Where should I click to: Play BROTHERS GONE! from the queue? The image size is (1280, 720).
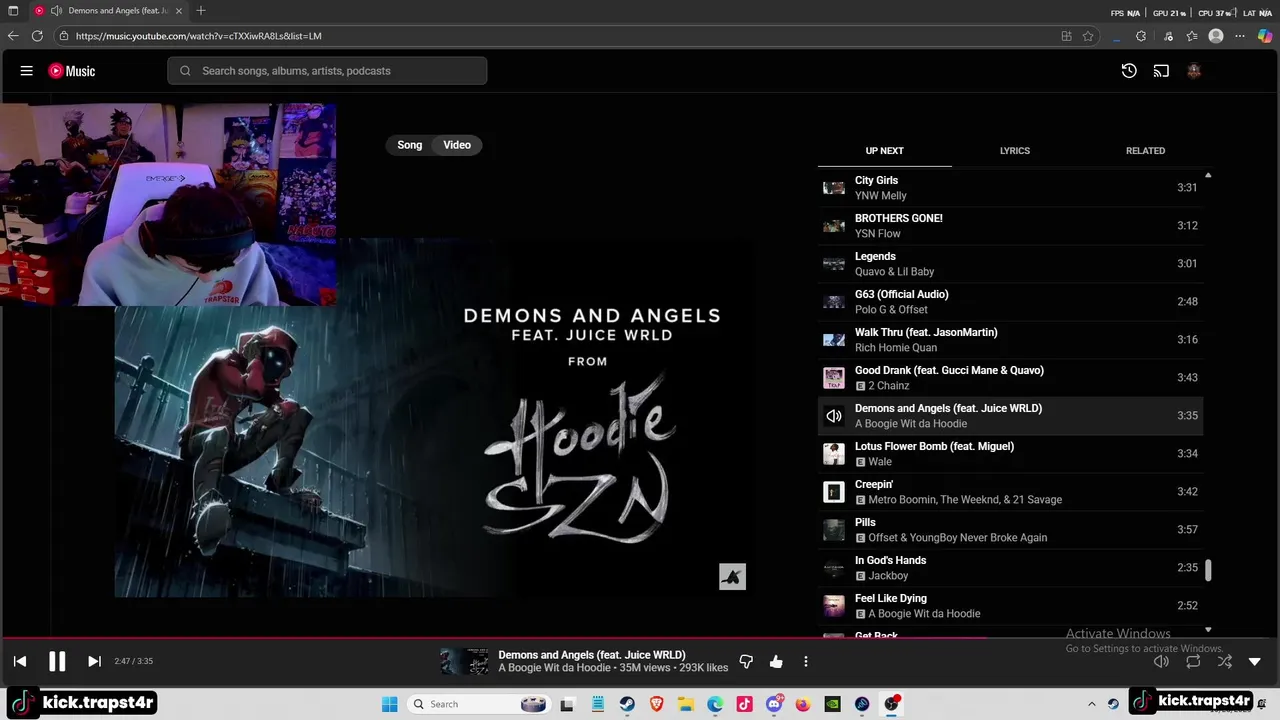pos(1010,226)
